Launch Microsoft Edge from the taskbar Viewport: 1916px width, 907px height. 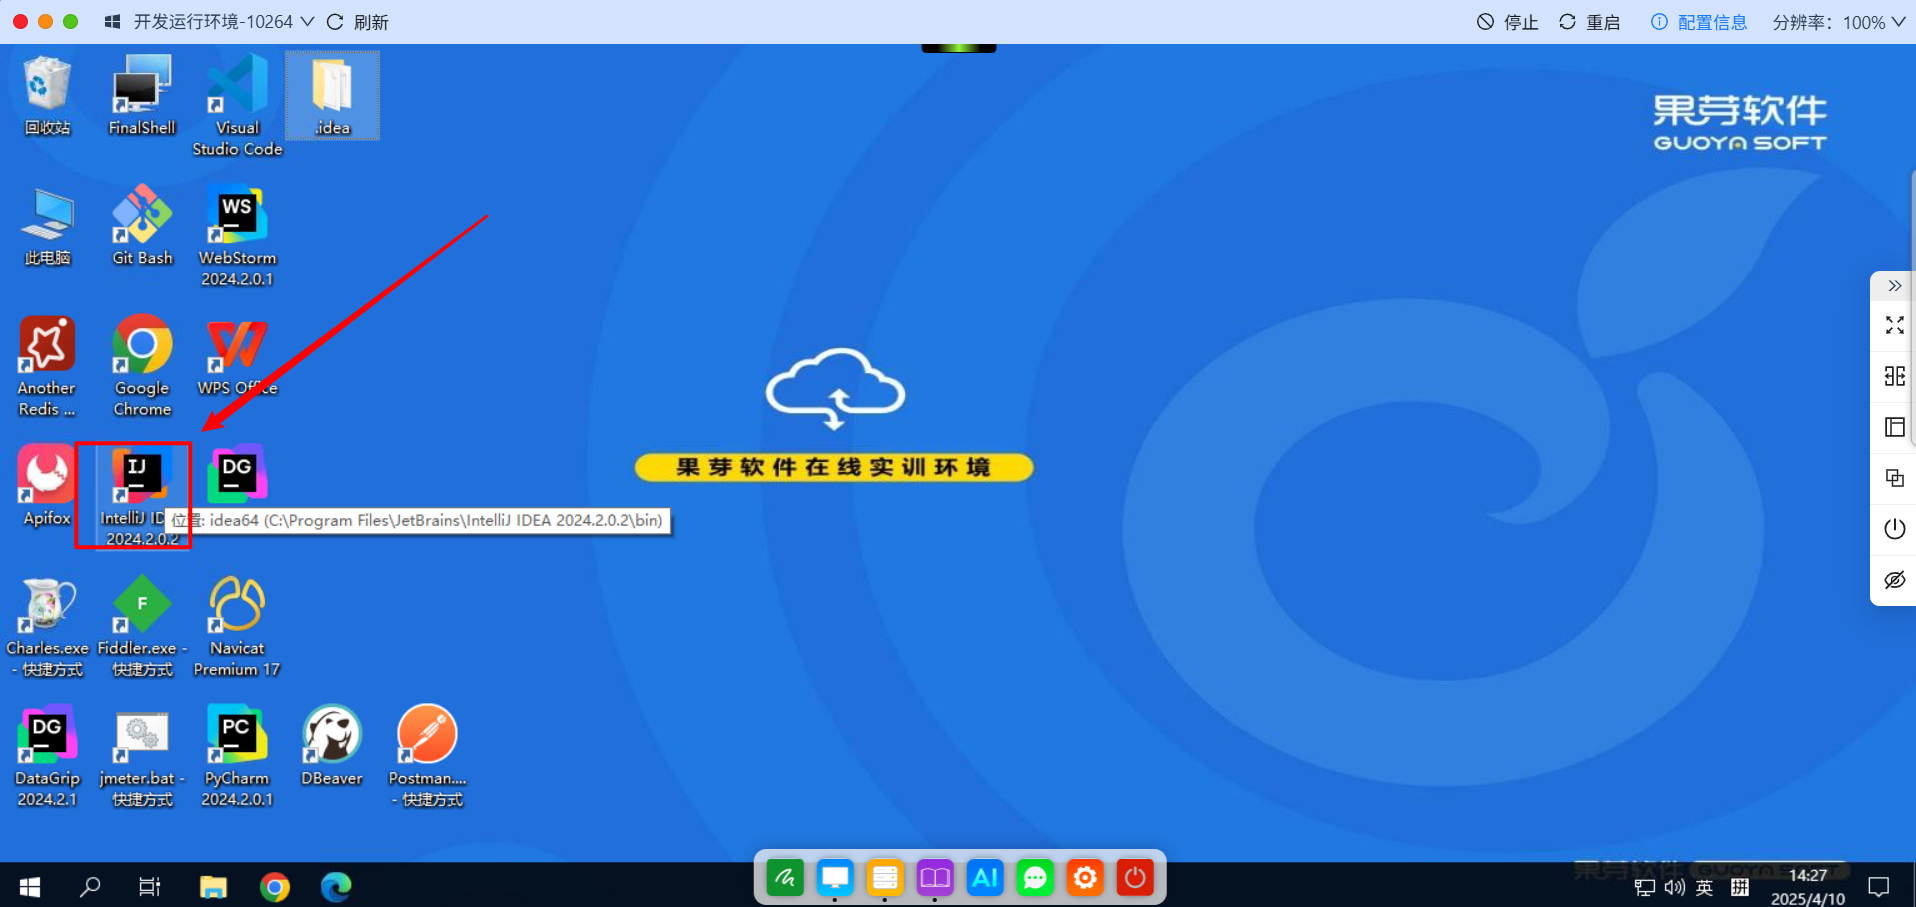pyautogui.click(x=336, y=886)
